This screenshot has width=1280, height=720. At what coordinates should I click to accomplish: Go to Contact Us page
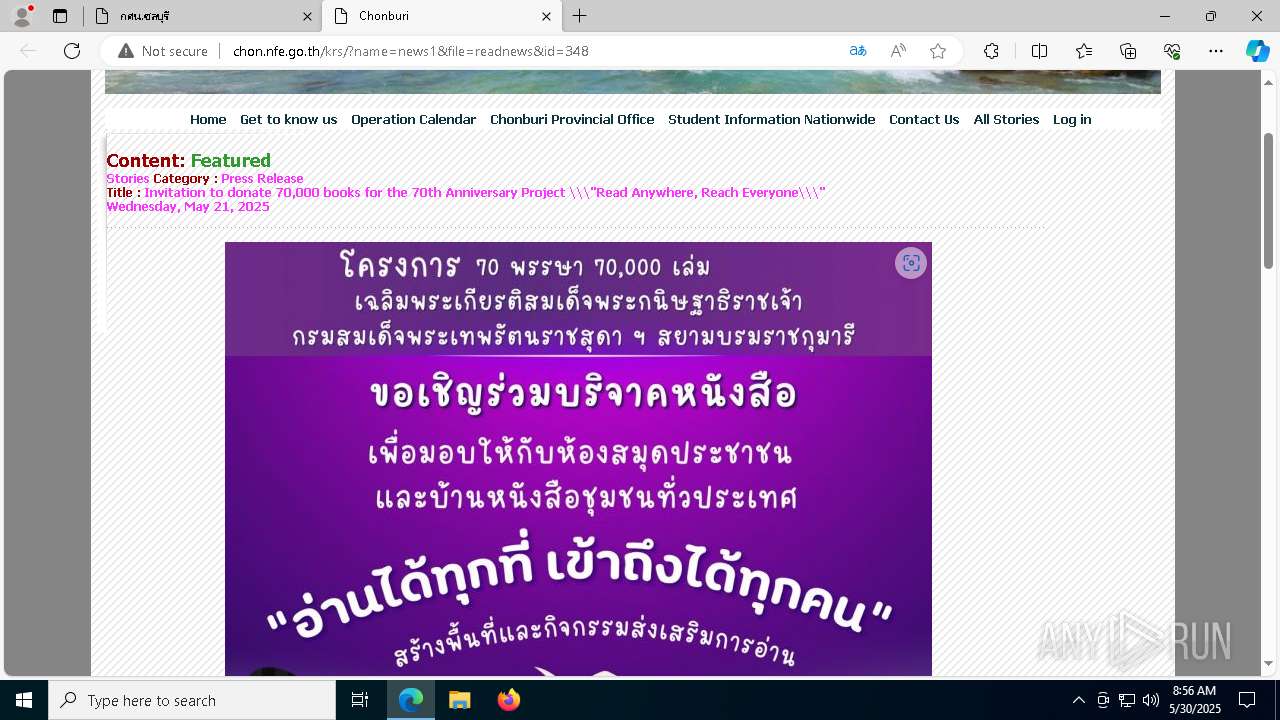pyautogui.click(x=924, y=119)
